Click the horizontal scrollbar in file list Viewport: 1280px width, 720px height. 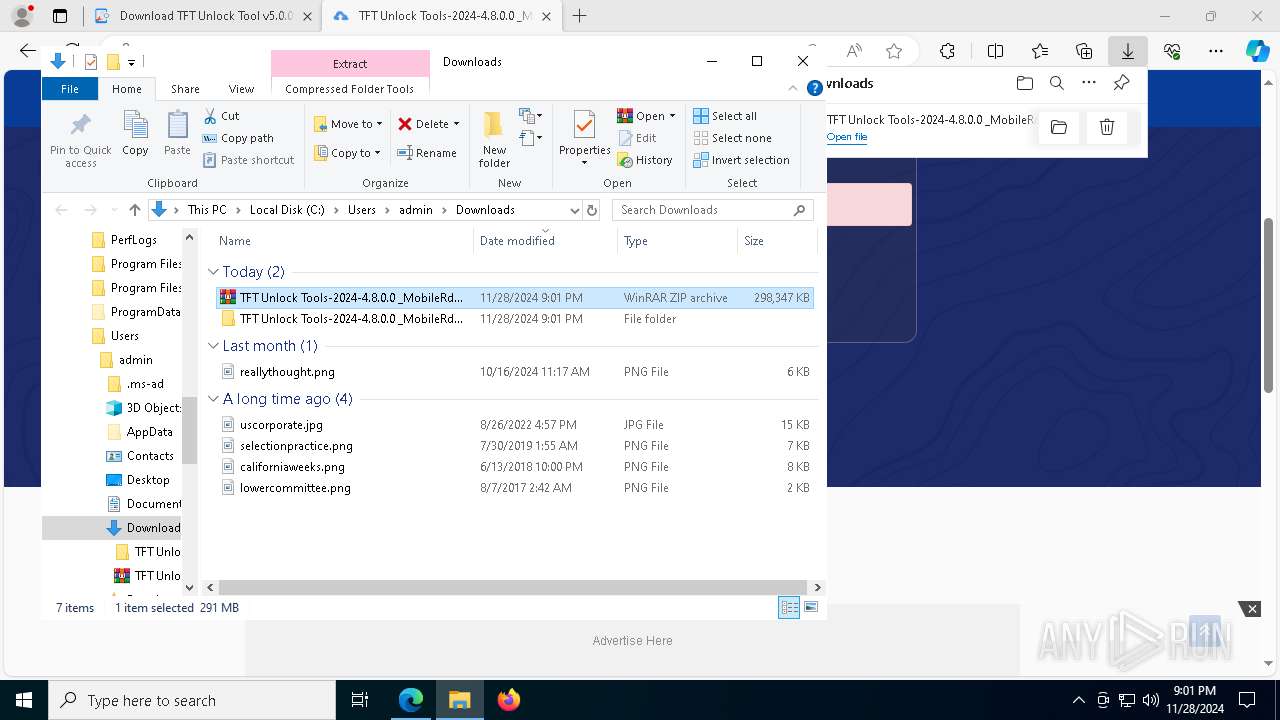tap(512, 587)
